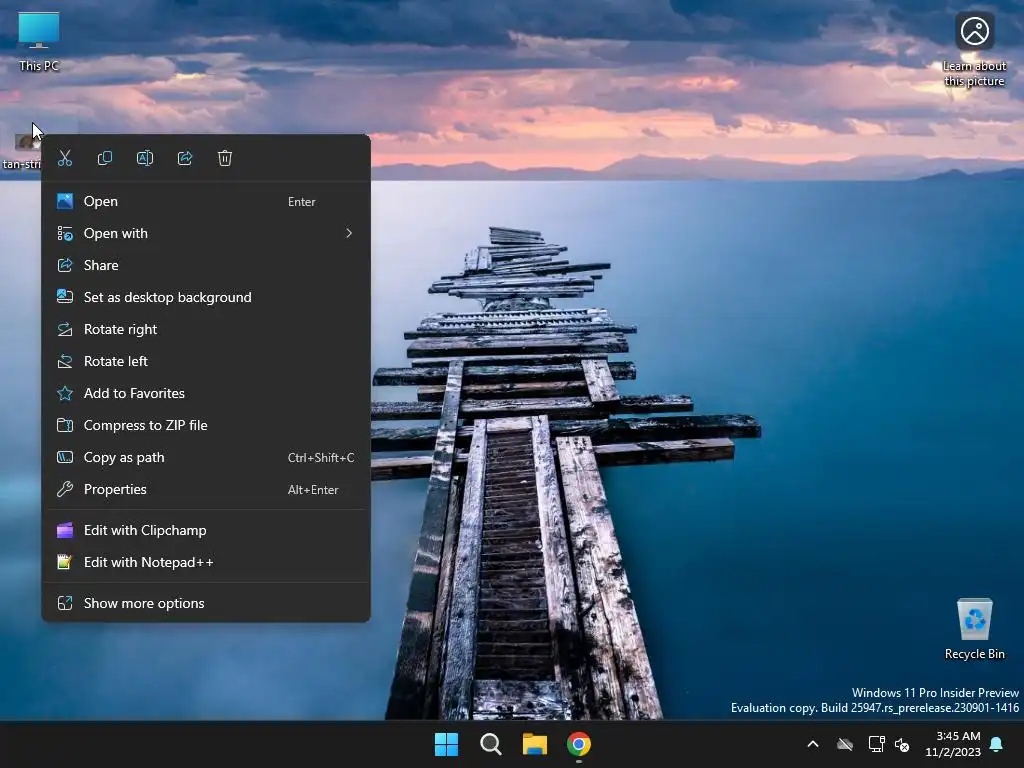Click the notification bell icon

point(997,744)
